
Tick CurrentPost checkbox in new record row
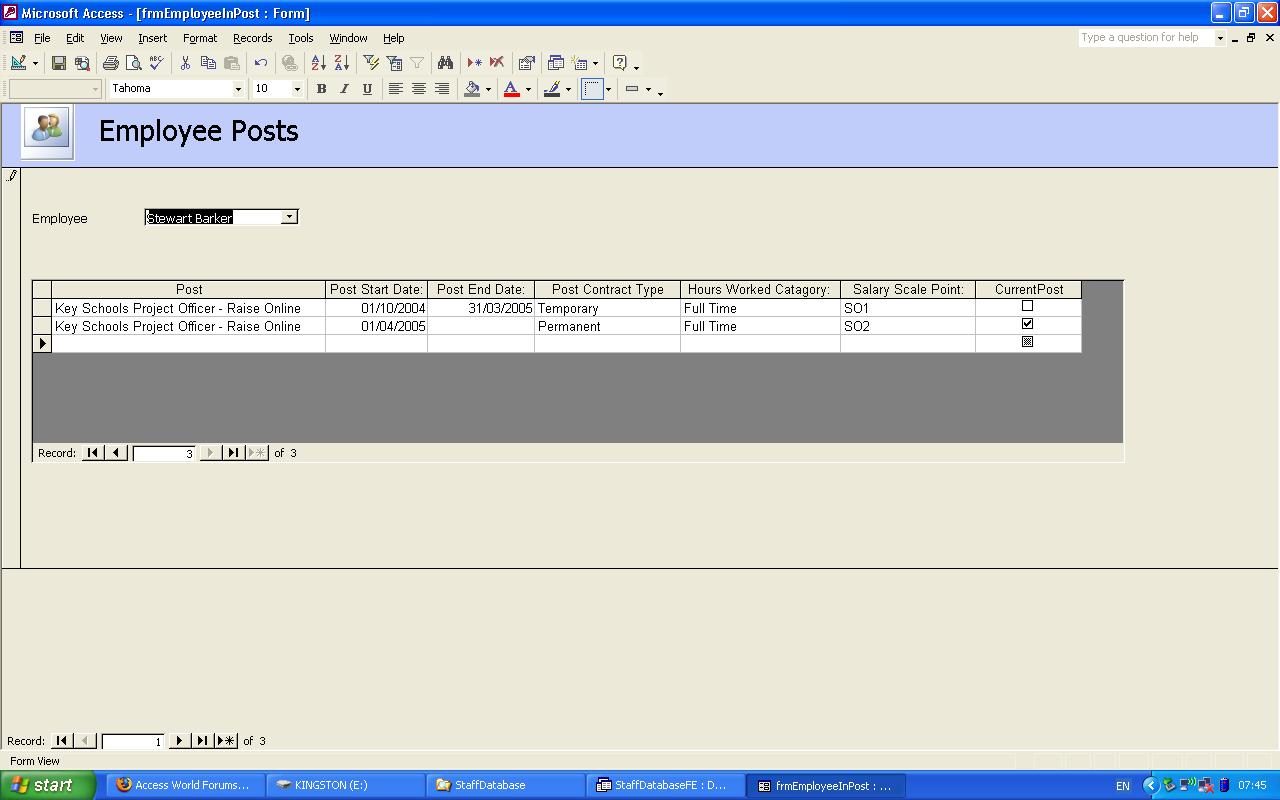tap(1027, 342)
